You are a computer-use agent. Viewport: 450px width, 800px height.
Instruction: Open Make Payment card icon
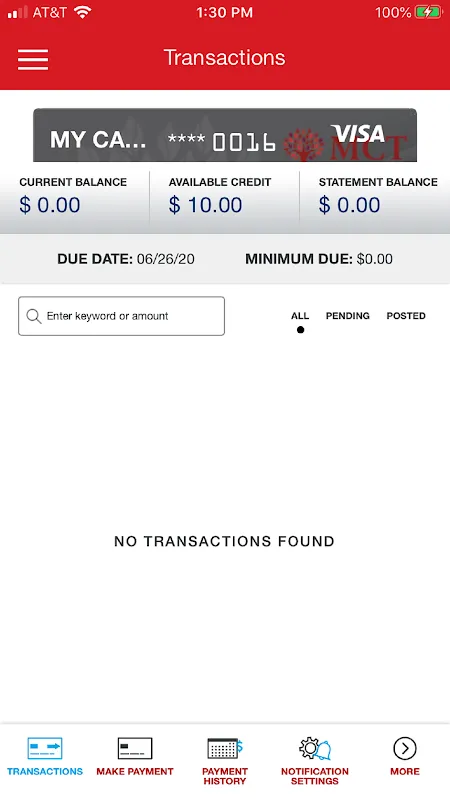(135, 748)
